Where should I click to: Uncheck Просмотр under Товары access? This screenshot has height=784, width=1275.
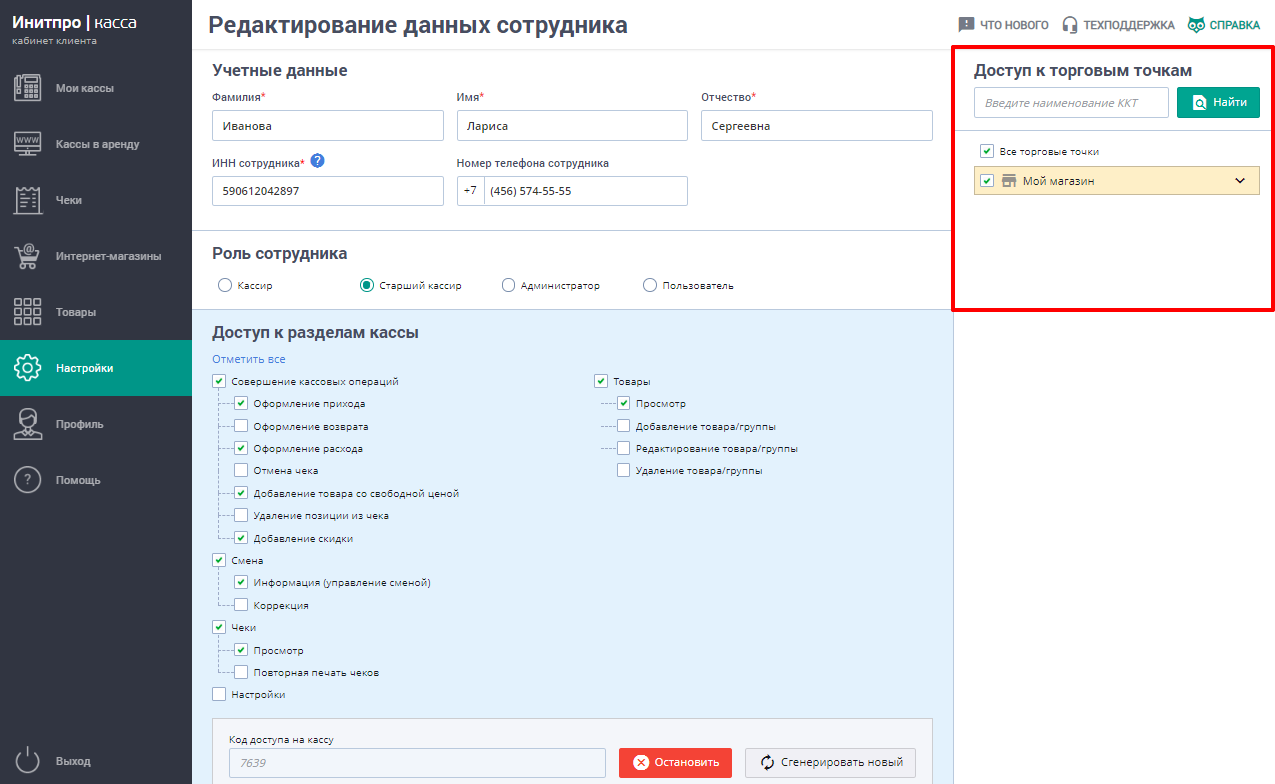coord(624,404)
